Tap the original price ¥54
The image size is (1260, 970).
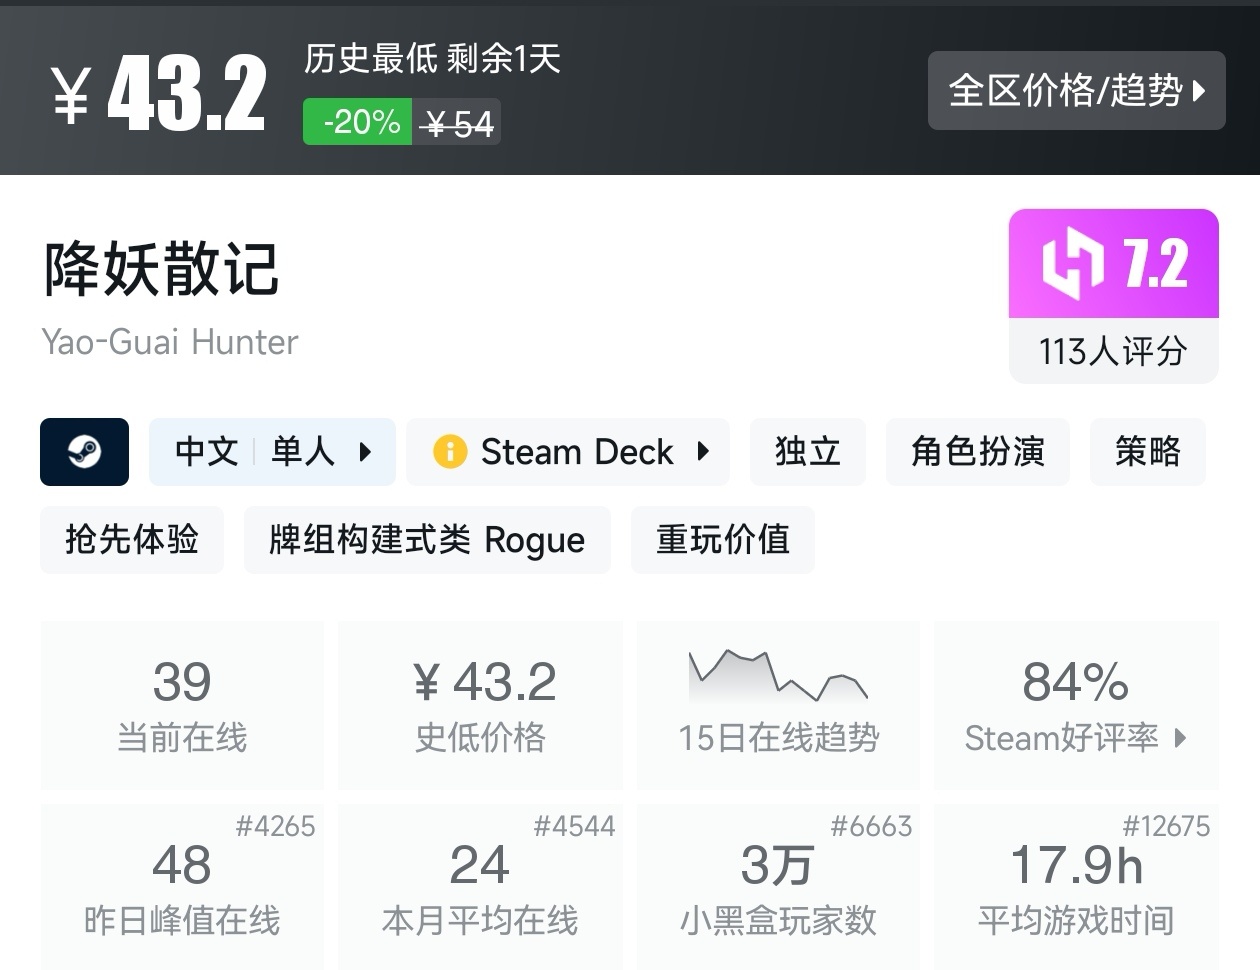(457, 123)
